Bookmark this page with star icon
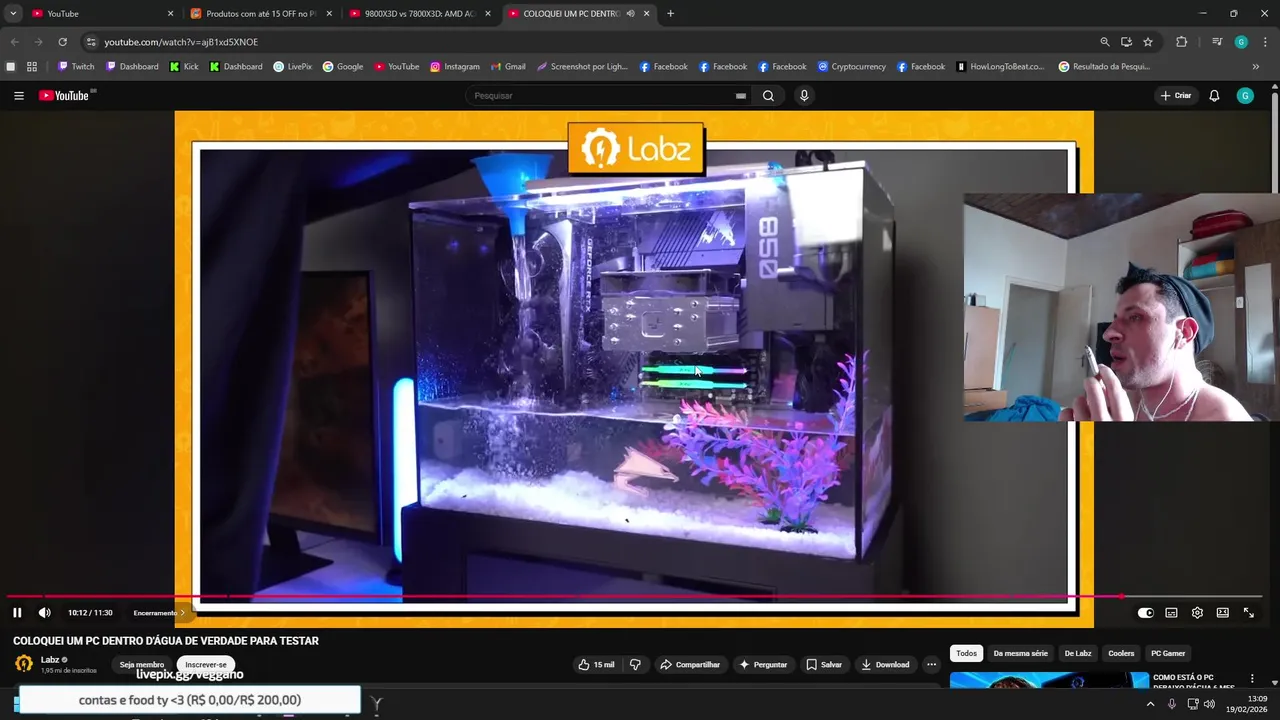The image size is (1280, 720). click(1148, 42)
